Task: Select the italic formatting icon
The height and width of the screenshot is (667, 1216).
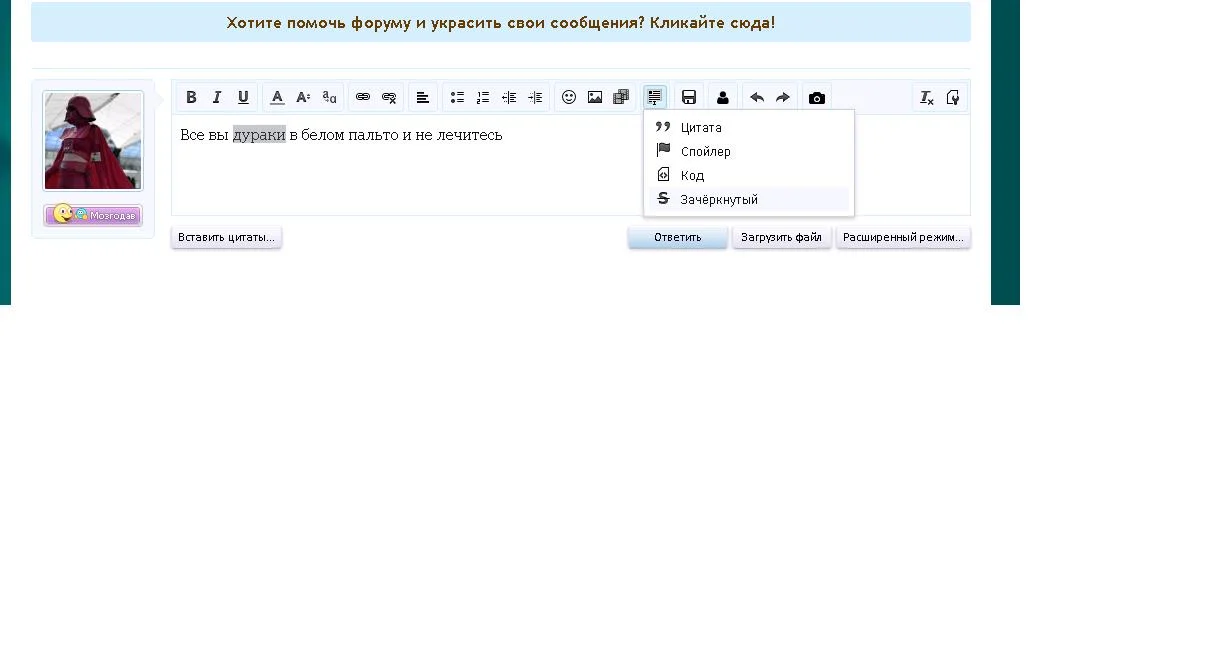Action: (x=217, y=97)
